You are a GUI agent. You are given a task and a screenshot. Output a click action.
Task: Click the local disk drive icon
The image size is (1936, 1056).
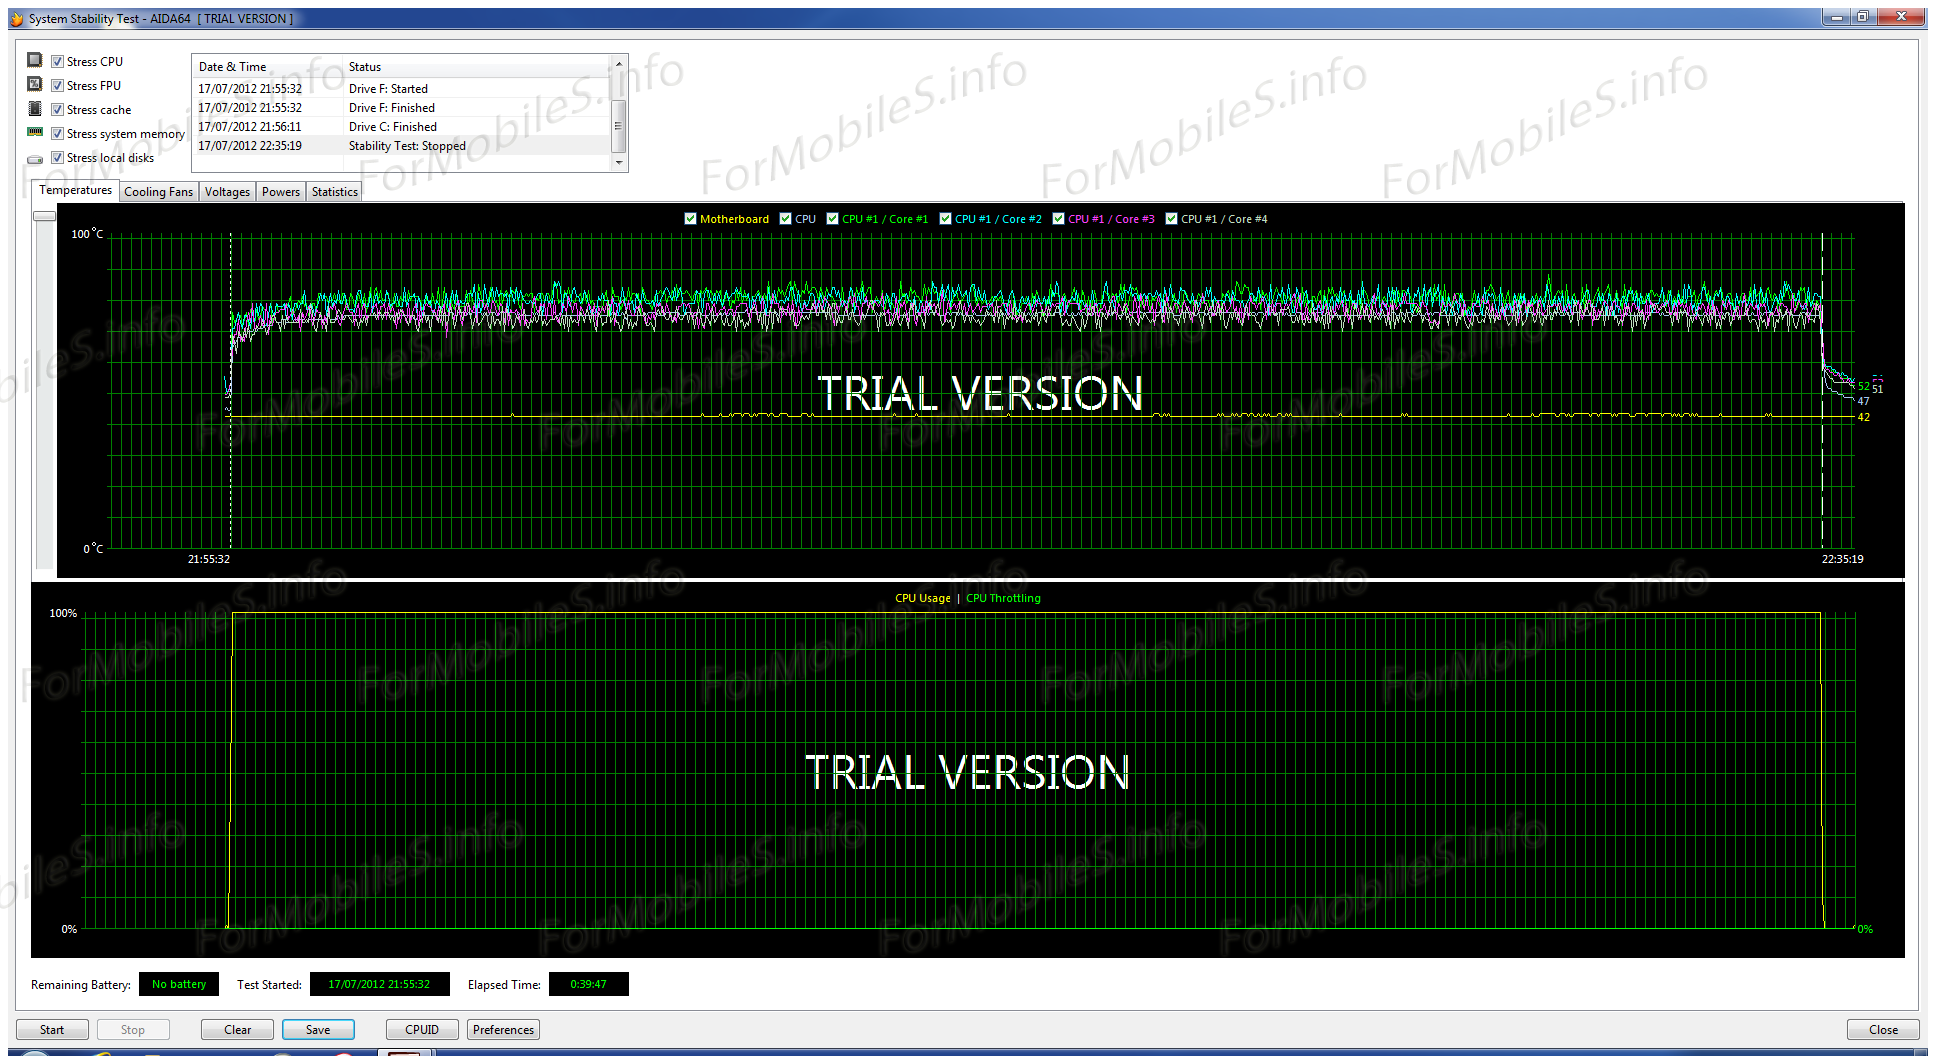tap(35, 159)
